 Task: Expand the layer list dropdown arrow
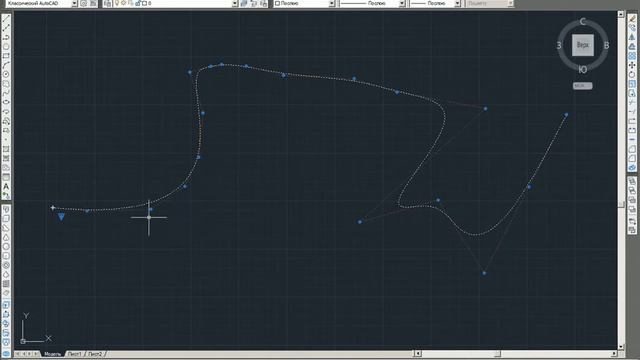point(235,3)
